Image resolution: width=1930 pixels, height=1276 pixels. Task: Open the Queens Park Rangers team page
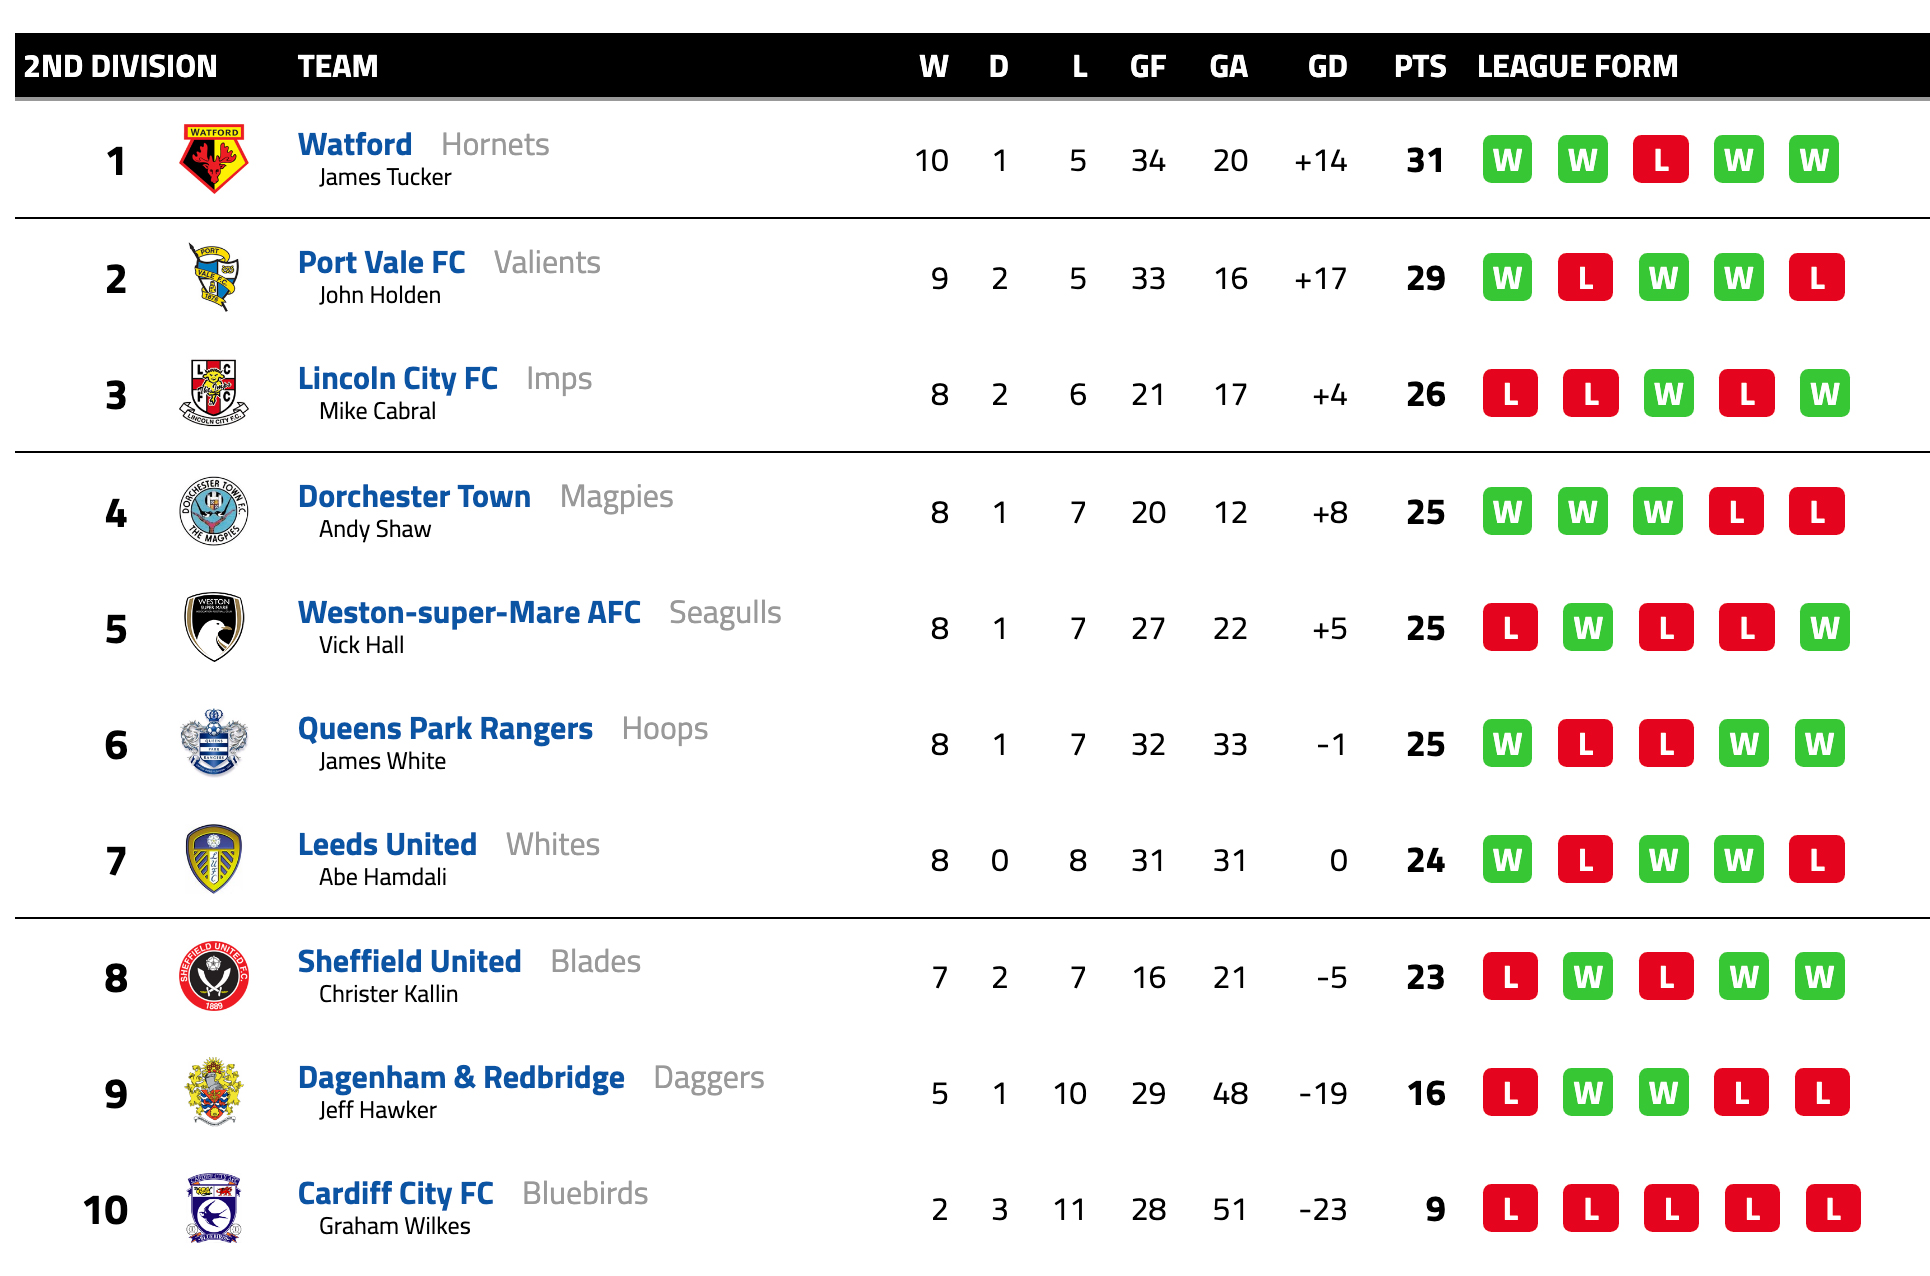[x=445, y=729]
